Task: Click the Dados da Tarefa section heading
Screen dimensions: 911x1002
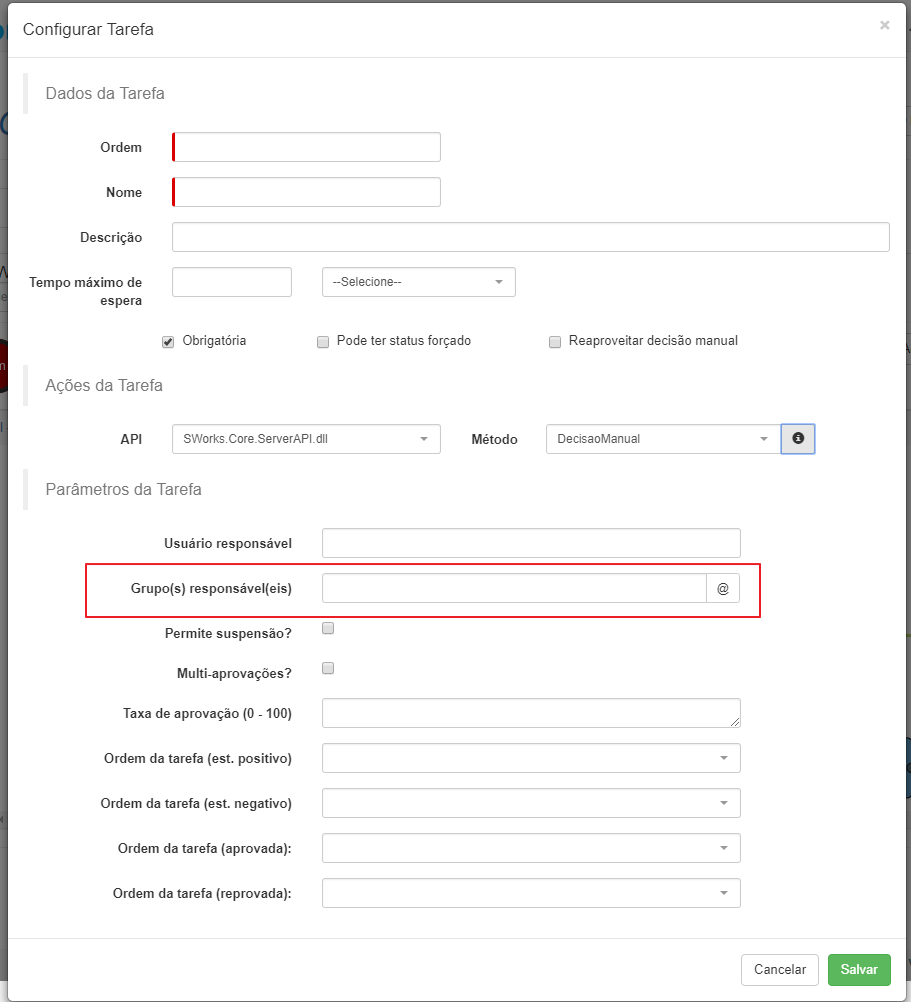Action: coord(105,93)
